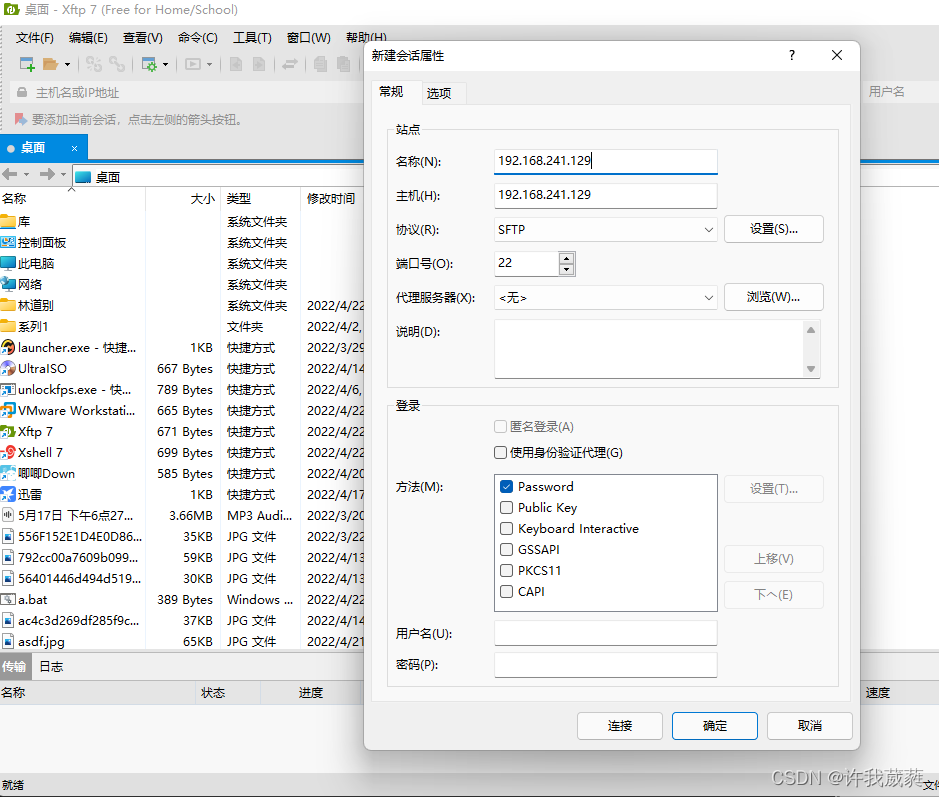Screen dimensions: 939x797
Task: Tick the 使用身份验证代理(G) checkbox
Action: 501,453
